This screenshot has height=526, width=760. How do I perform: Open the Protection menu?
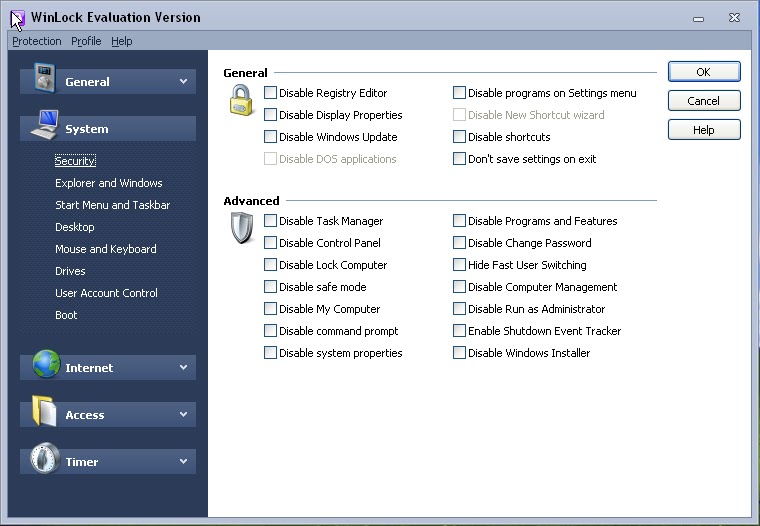tap(37, 41)
